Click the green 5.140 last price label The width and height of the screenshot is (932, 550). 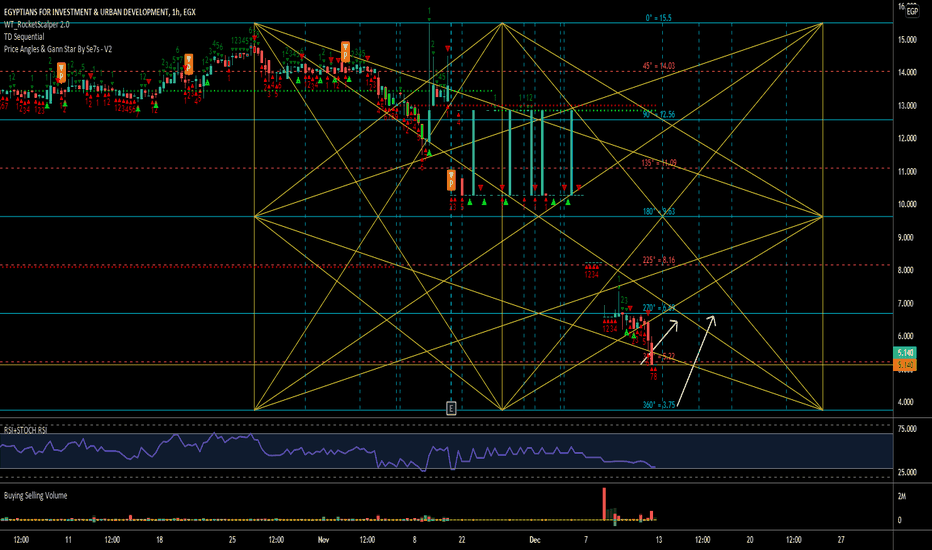tap(905, 353)
